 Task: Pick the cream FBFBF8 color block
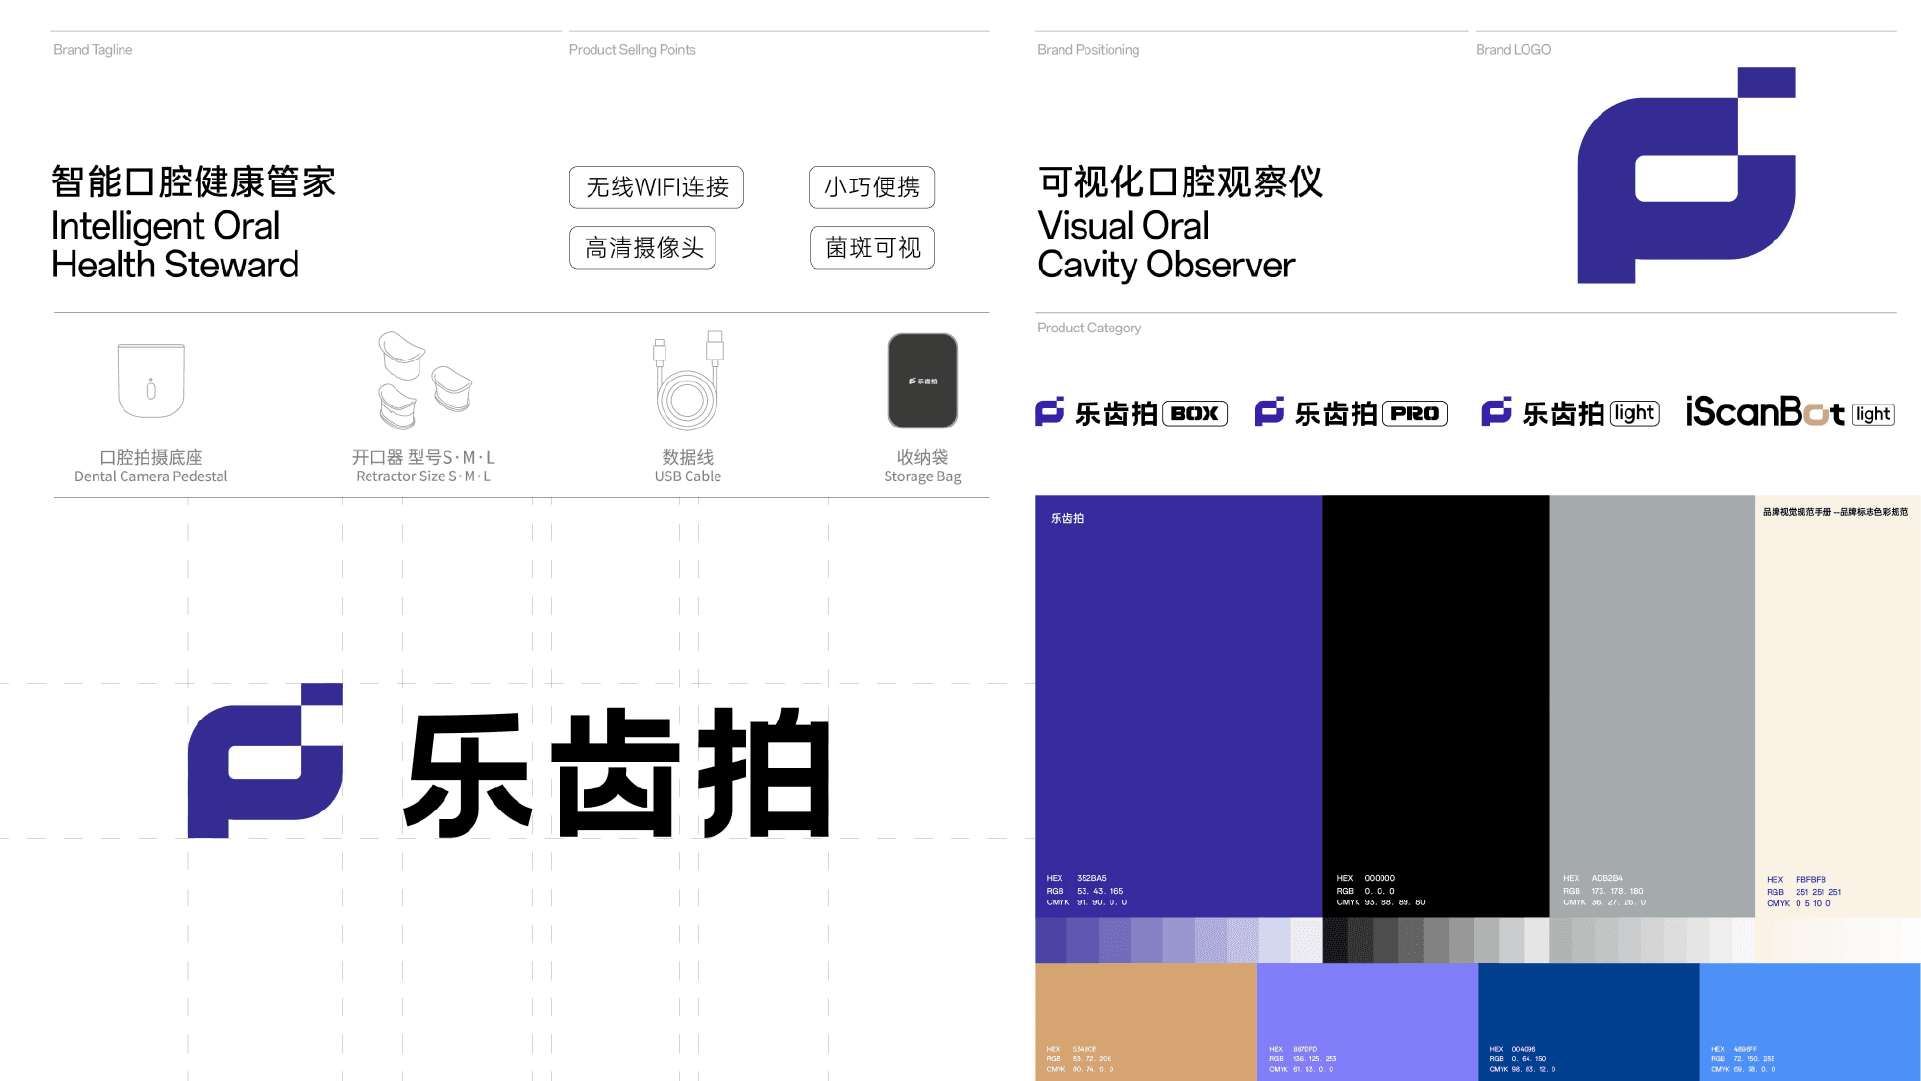click(x=1838, y=706)
